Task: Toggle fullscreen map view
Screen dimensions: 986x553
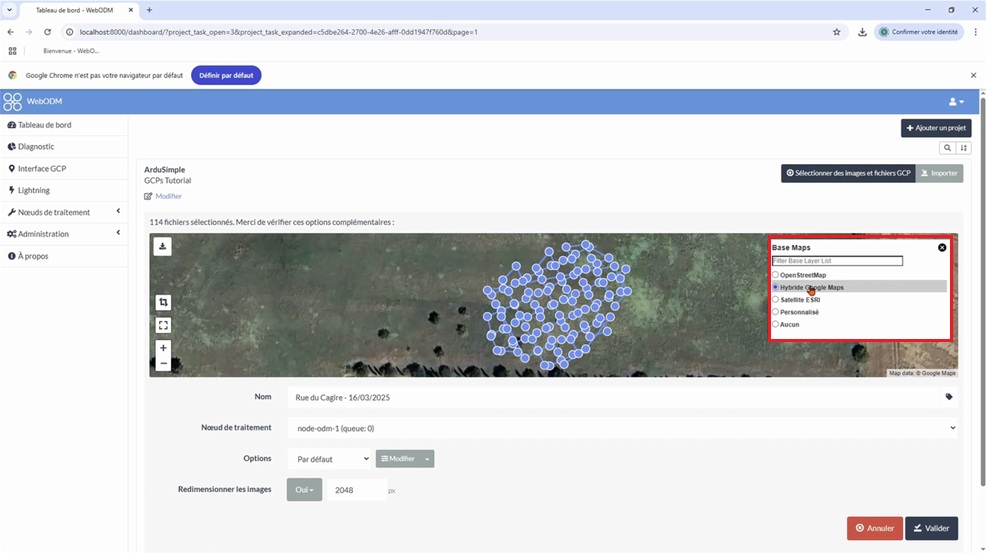Action: pyautogui.click(x=163, y=325)
